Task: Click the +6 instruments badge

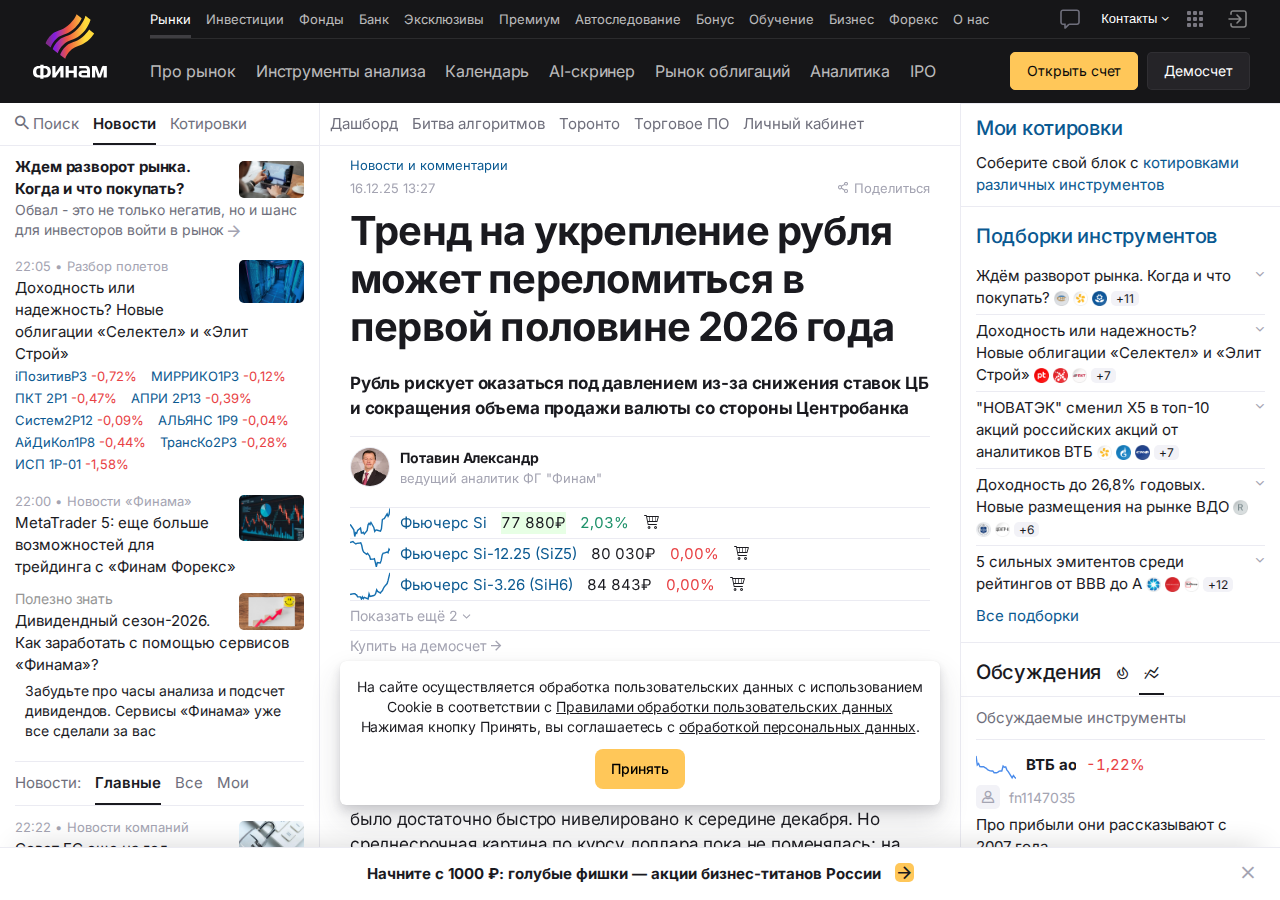Action: tap(1027, 529)
